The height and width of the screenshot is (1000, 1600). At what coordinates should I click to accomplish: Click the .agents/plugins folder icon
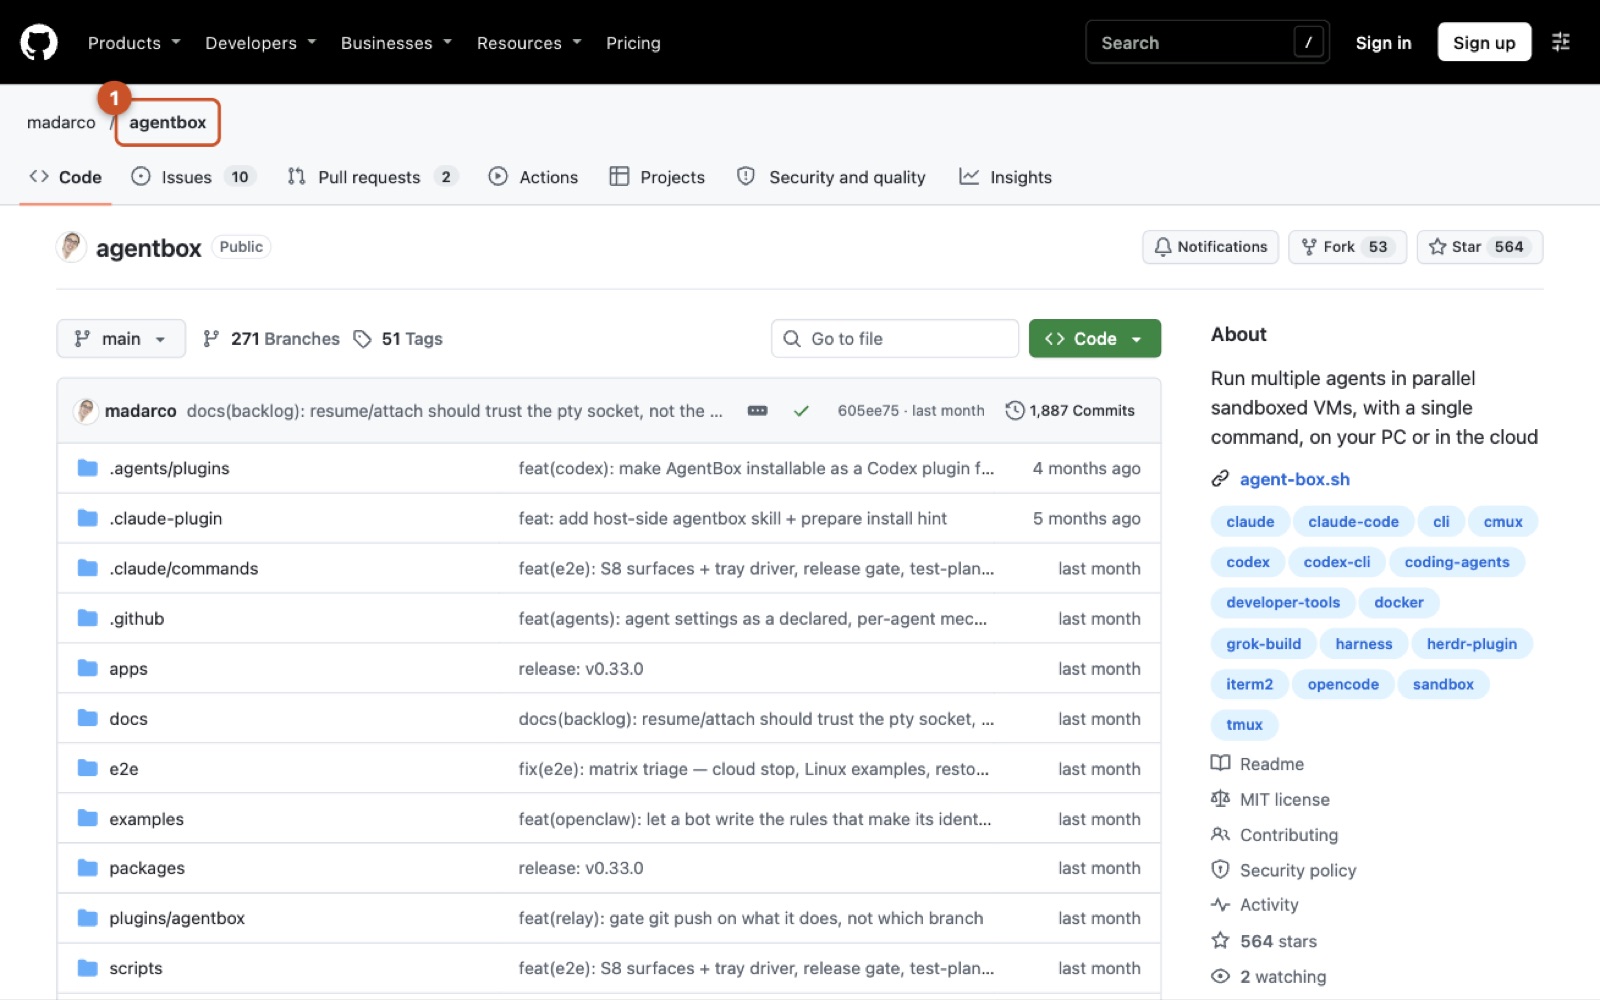coord(88,468)
